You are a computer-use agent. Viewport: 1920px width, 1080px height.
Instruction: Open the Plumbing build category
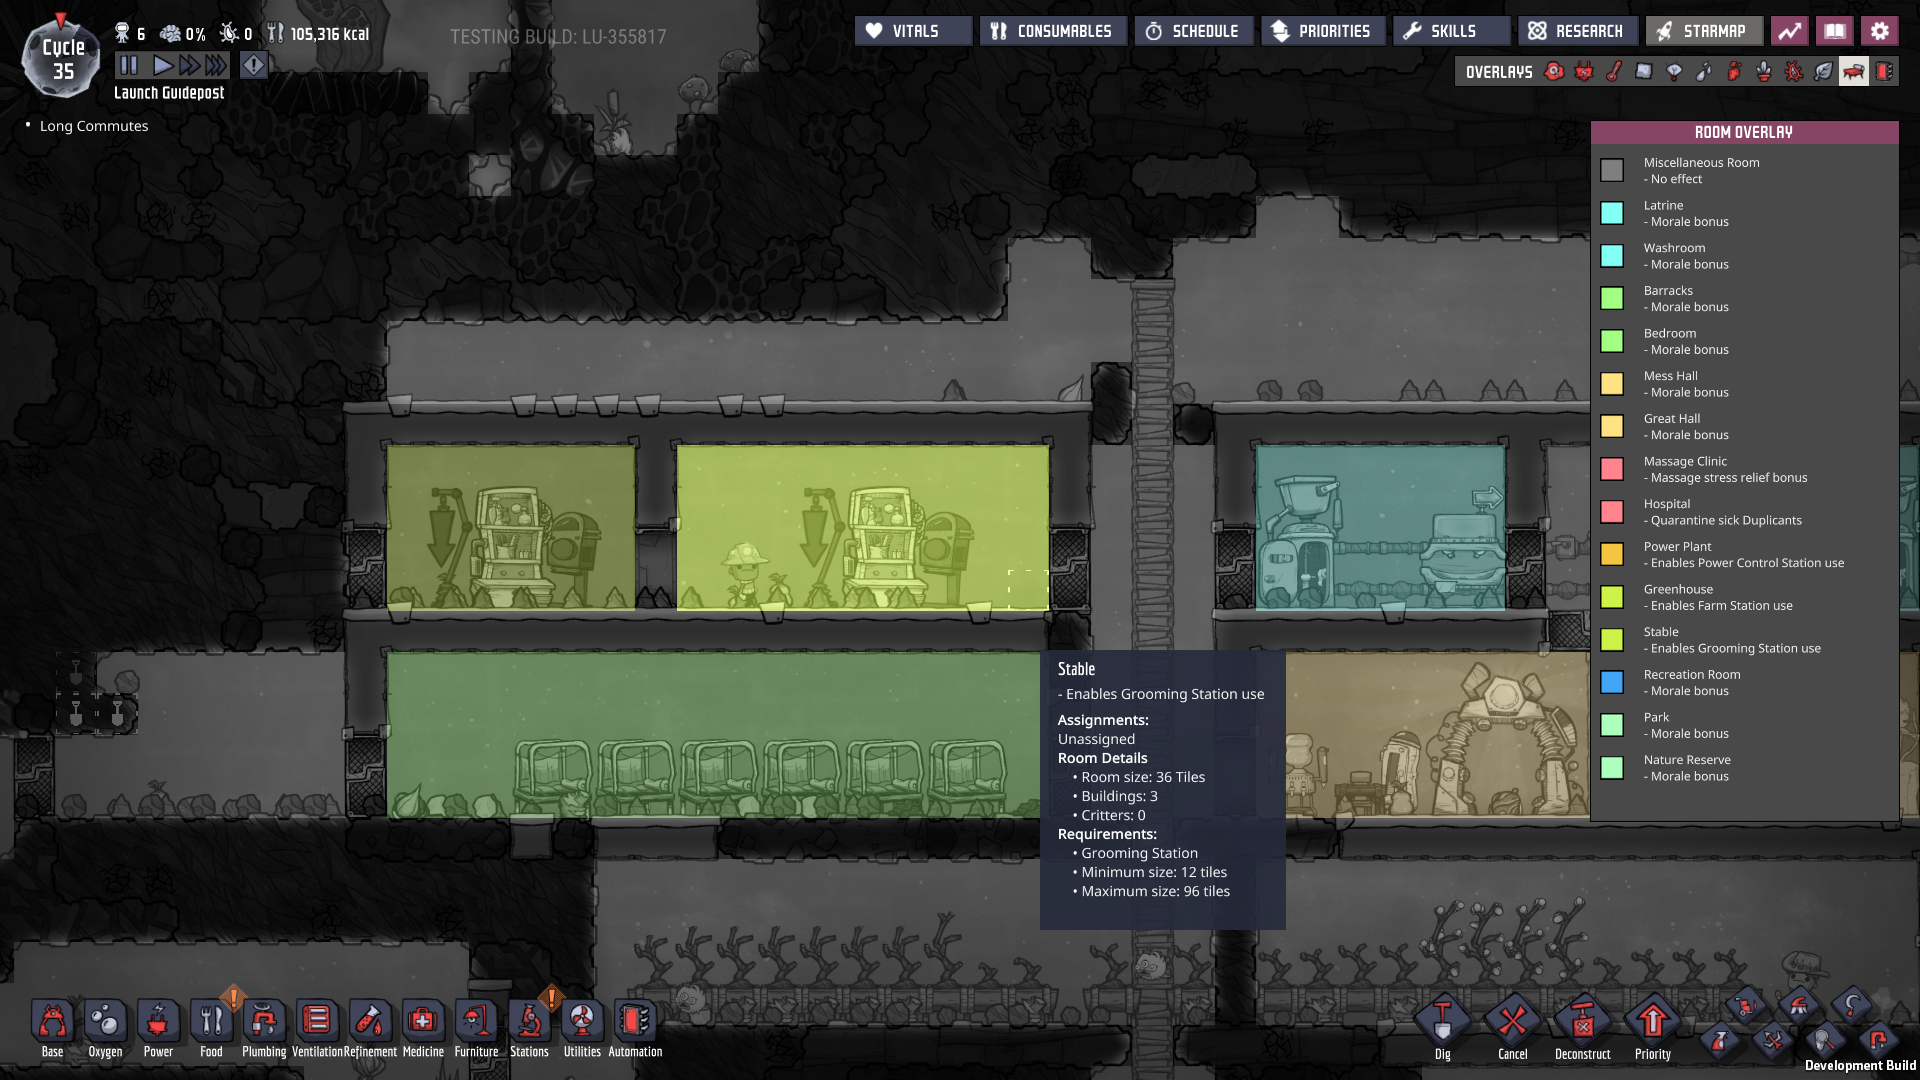point(264,1022)
